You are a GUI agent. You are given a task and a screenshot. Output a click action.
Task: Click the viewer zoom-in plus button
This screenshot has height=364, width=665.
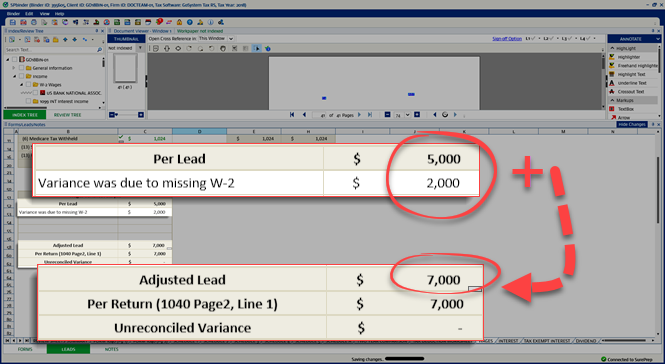click(417, 115)
